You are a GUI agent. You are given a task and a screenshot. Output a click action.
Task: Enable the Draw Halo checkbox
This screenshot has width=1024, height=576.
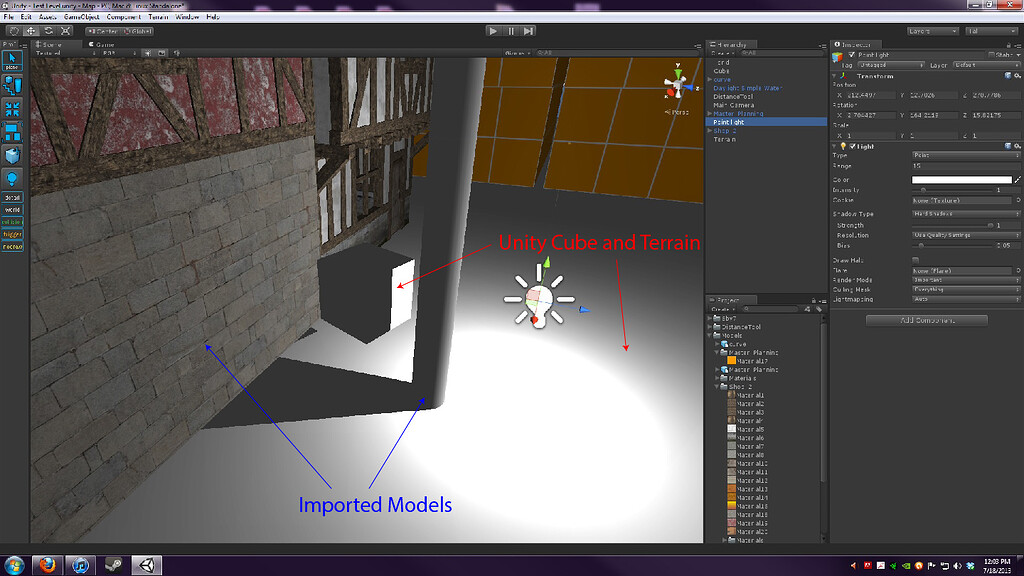pyautogui.click(x=914, y=258)
